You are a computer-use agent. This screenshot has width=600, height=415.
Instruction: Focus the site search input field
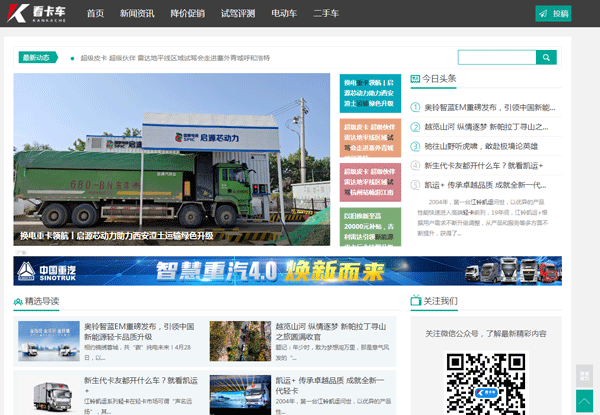497,57
